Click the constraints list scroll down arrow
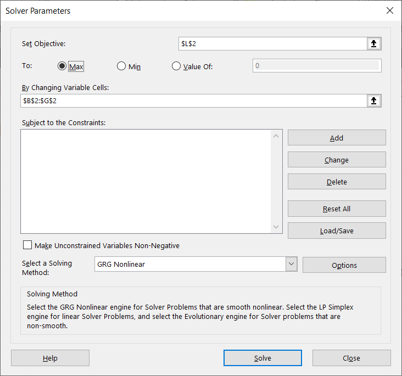The image size is (402, 376). click(276, 227)
